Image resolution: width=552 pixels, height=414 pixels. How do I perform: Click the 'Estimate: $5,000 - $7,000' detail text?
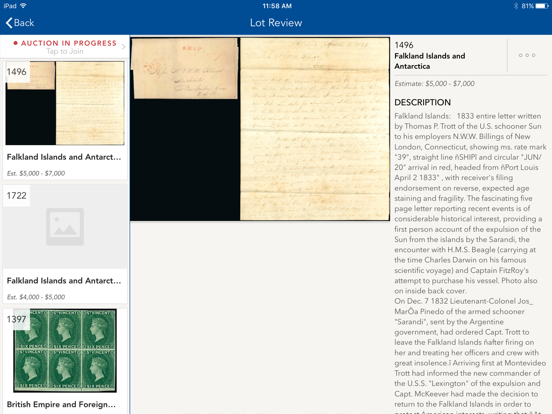[x=434, y=83]
